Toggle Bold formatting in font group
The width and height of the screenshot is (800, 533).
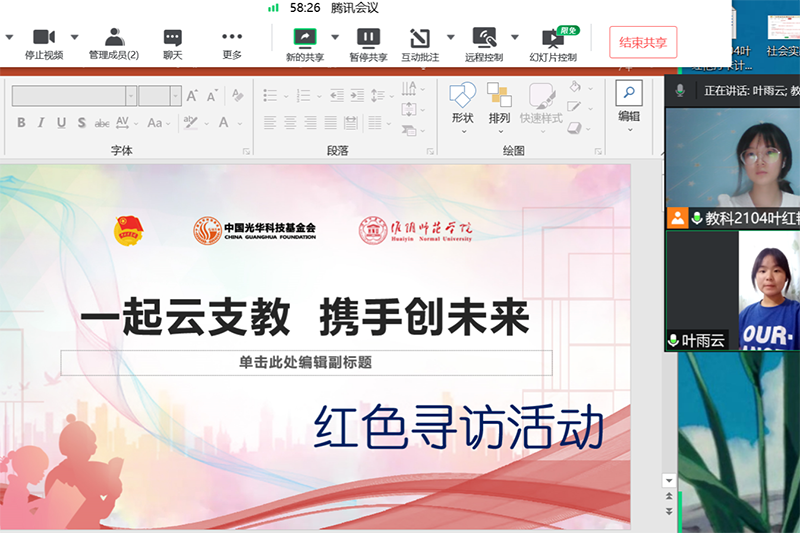click(21, 123)
